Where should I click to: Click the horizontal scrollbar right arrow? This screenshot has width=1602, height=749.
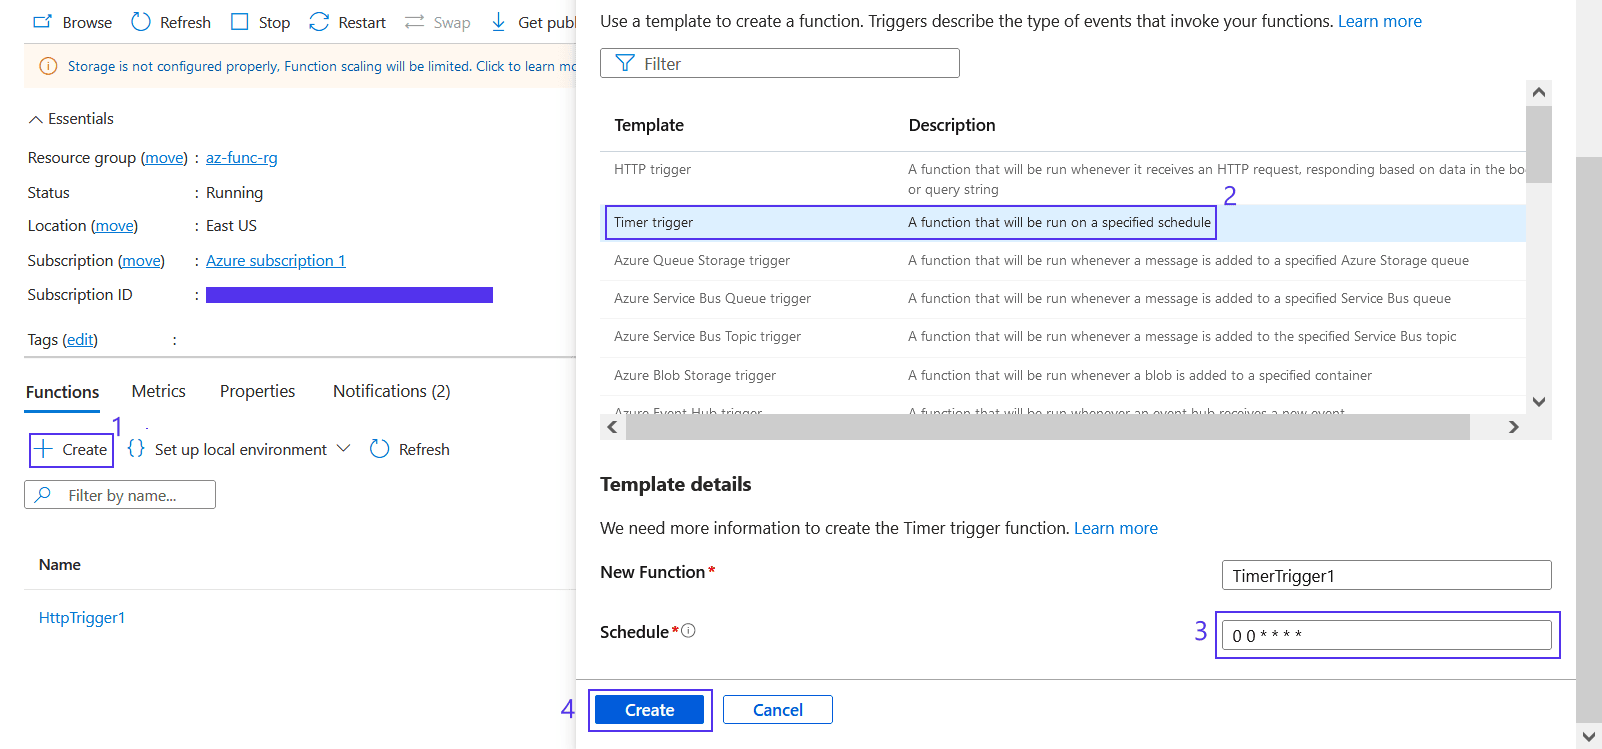(x=1513, y=427)
